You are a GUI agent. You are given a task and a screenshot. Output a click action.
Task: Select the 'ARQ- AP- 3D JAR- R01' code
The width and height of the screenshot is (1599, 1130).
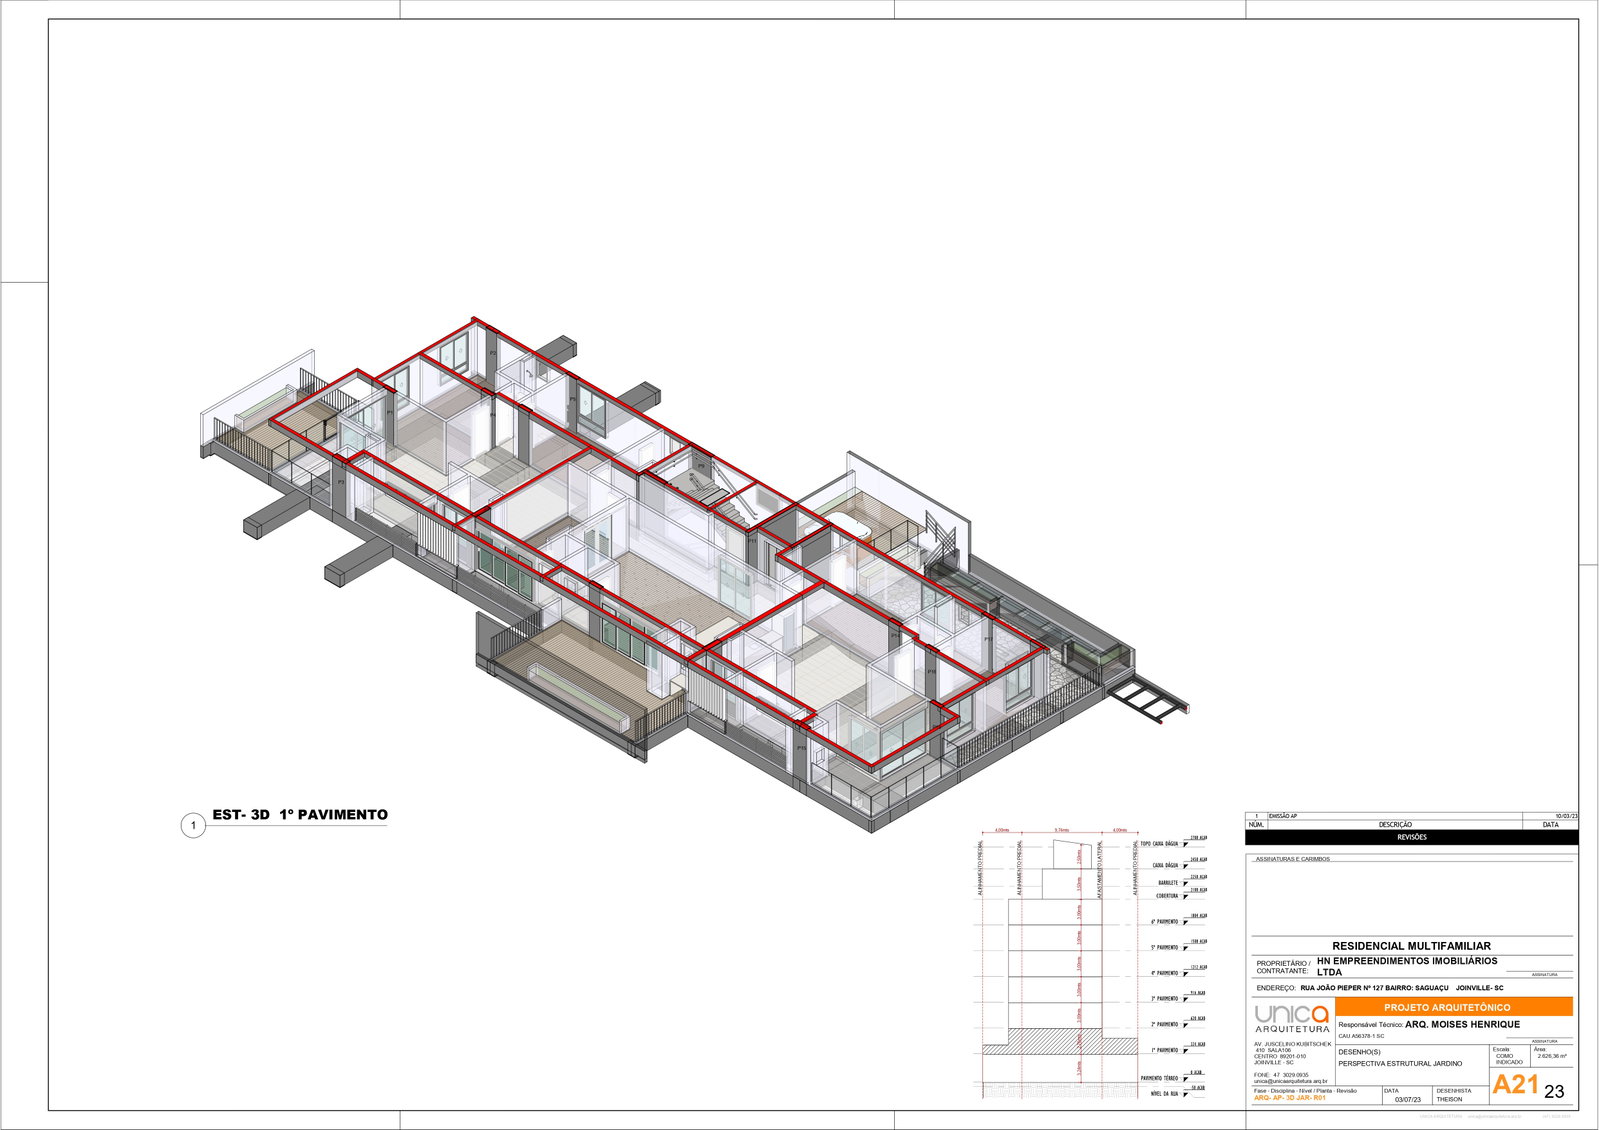click(1289, 1098)
